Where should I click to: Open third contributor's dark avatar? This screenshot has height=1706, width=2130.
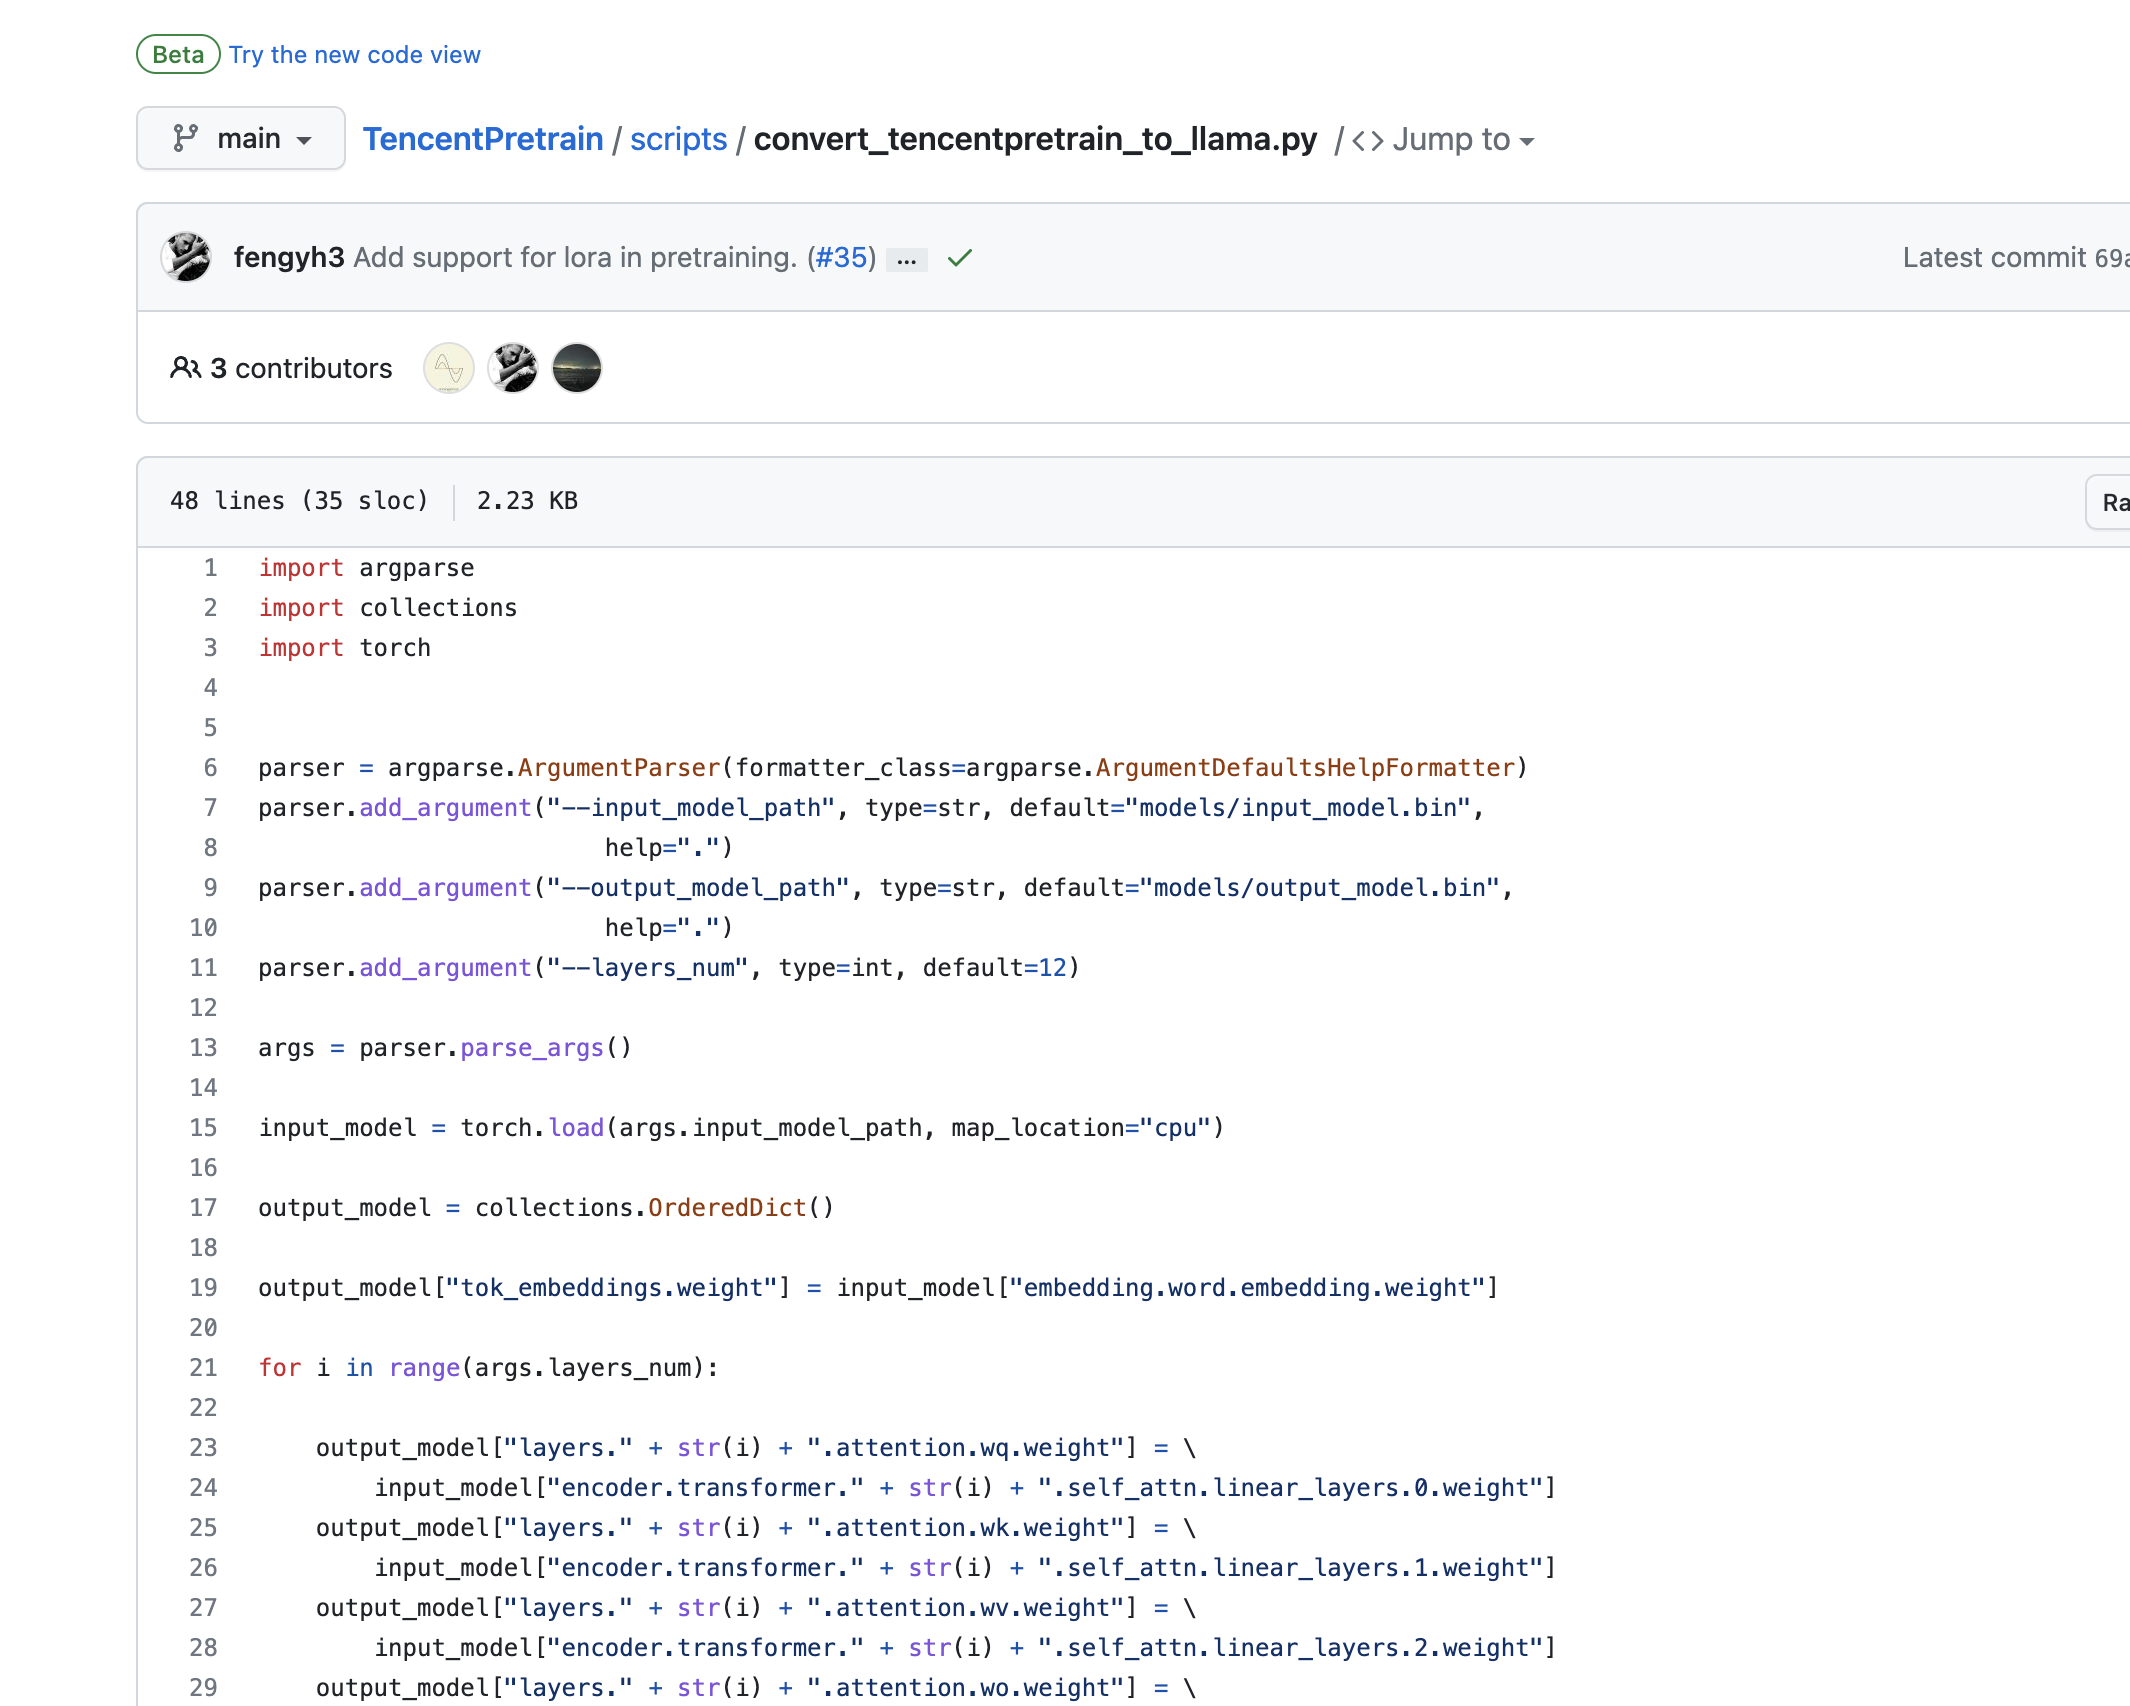577,368
